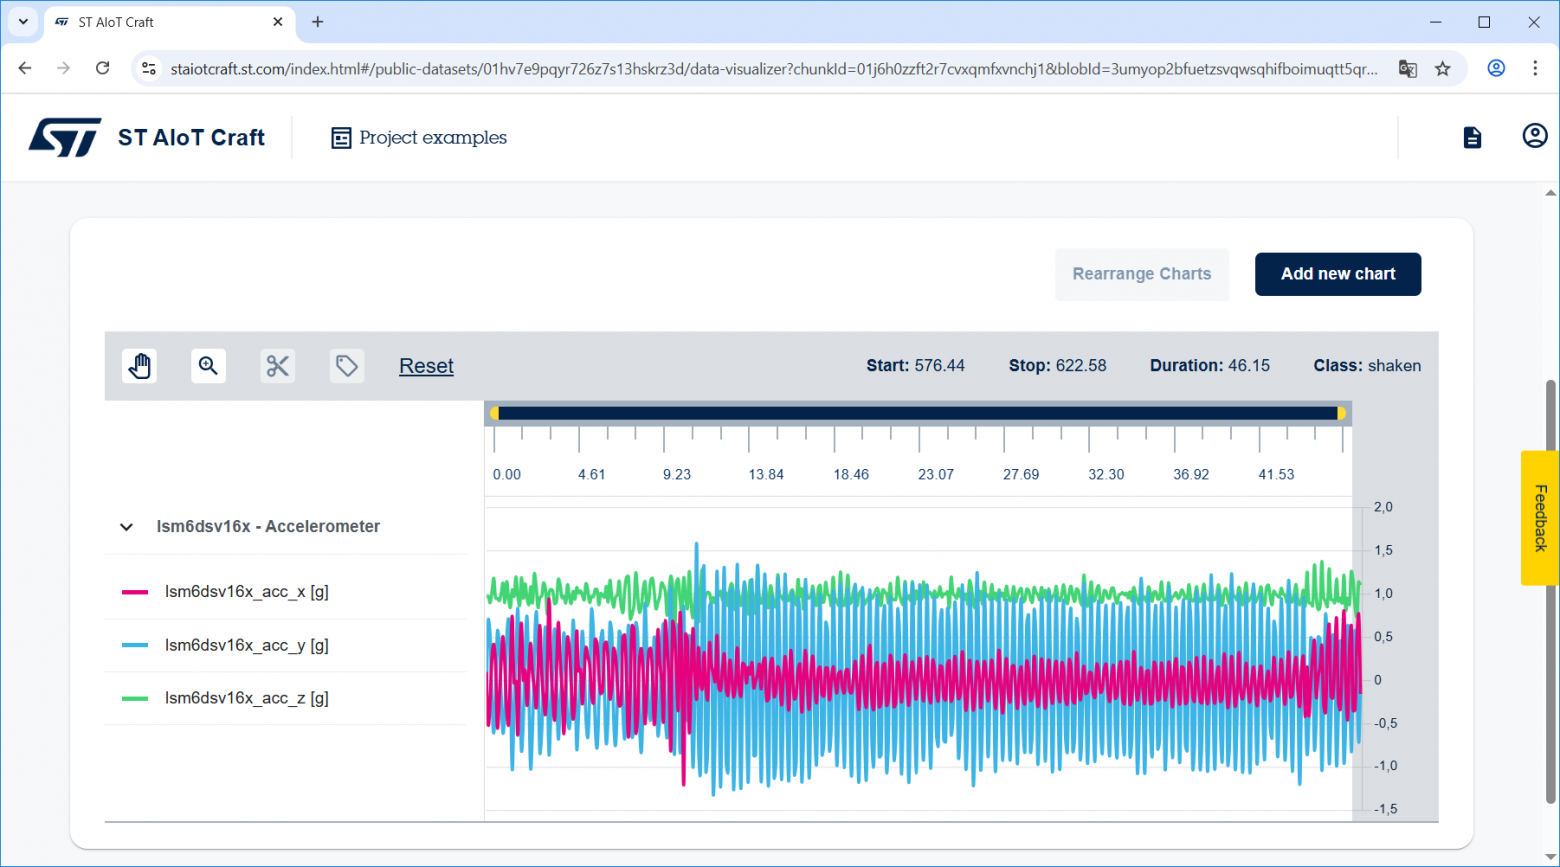Viewport: 1560px width, 867px height.
Task: Click the Add new chart button
Action: (1337, 274)
